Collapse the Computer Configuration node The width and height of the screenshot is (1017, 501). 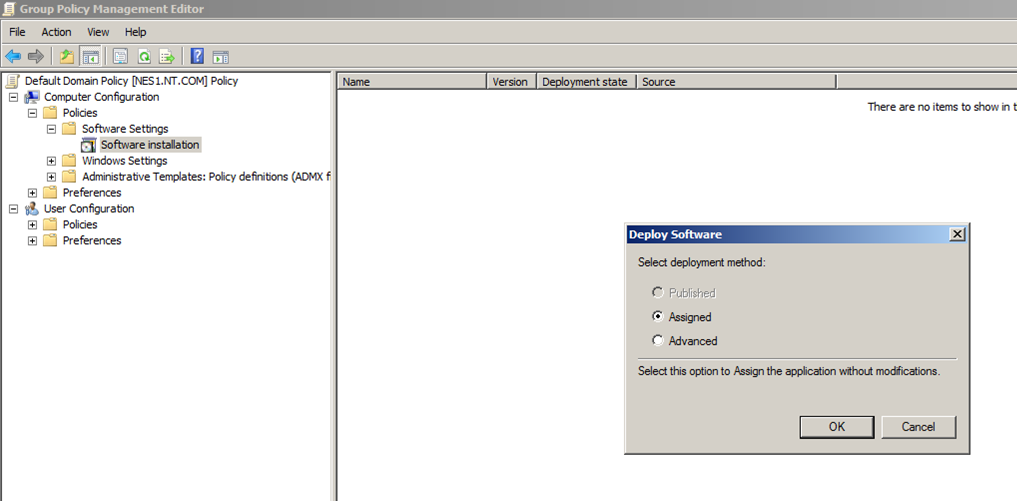[14, 97]
